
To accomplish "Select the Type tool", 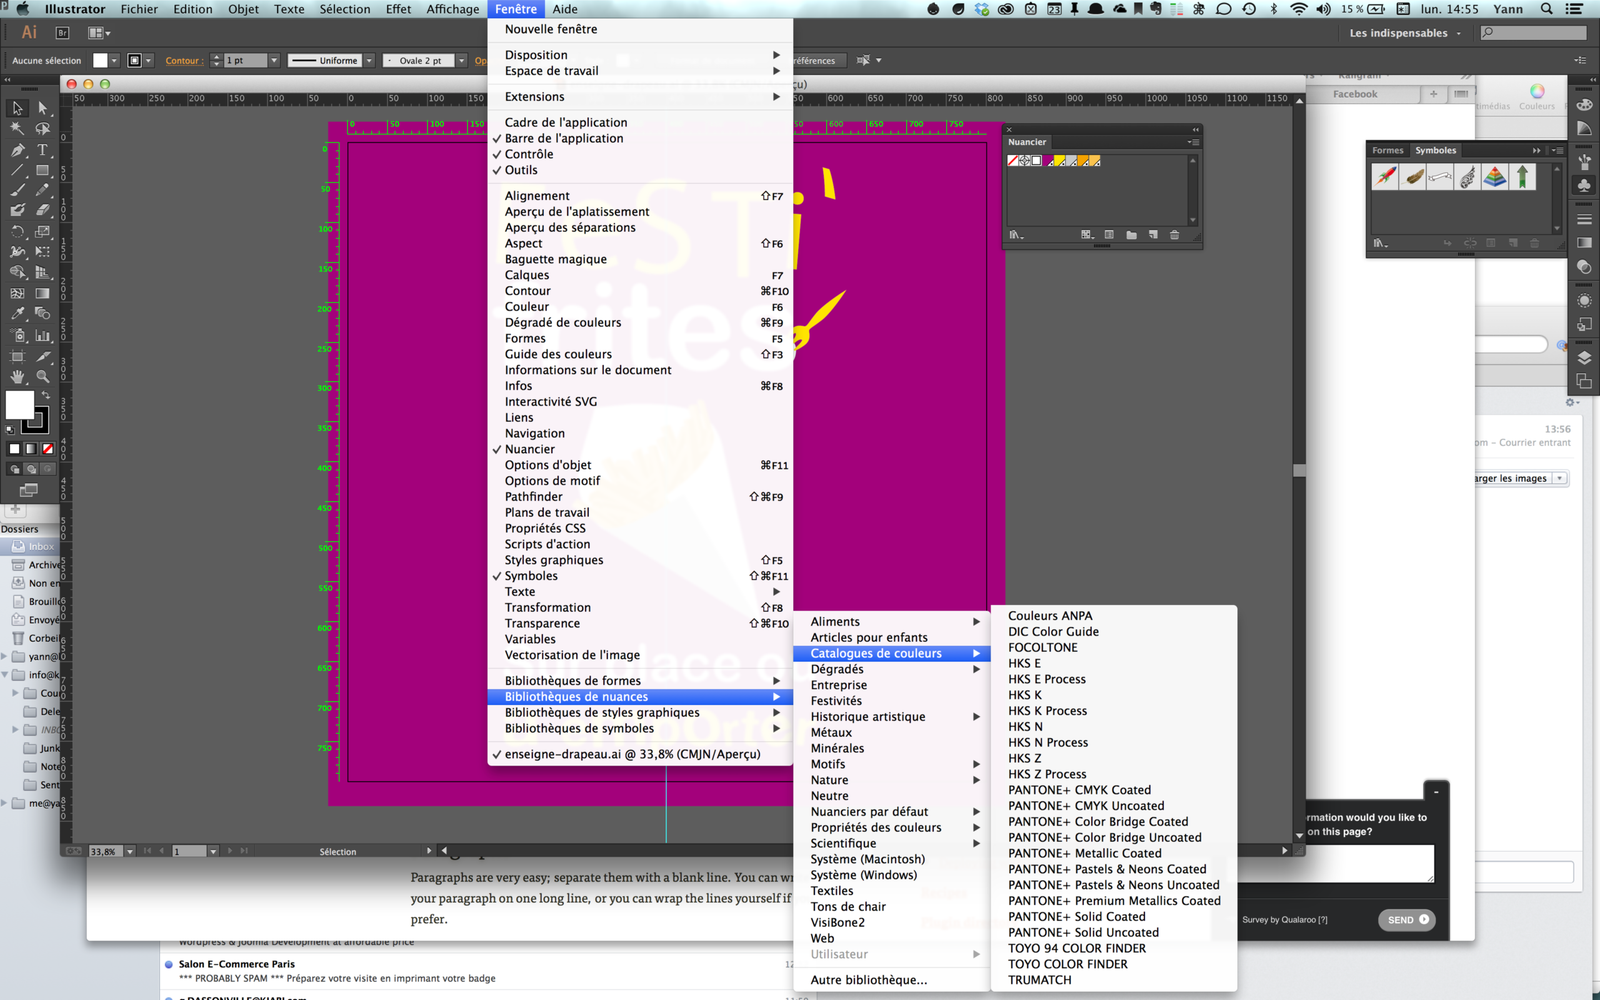I will pos(42,150).
